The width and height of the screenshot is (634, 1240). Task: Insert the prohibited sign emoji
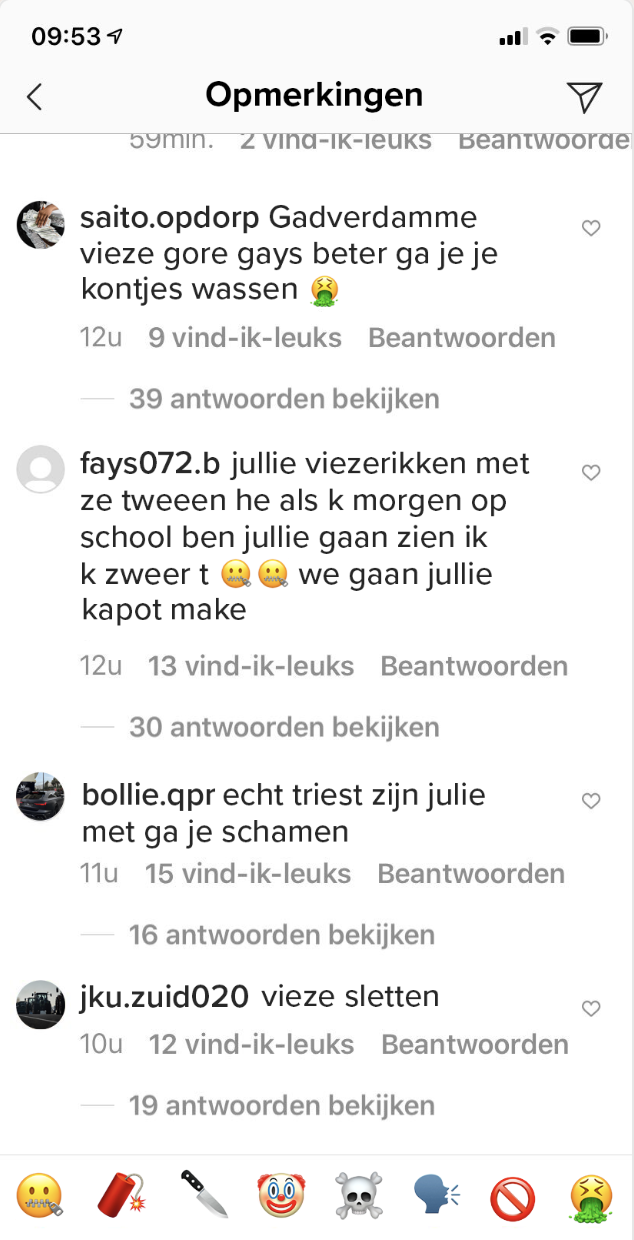[513, 1196]
